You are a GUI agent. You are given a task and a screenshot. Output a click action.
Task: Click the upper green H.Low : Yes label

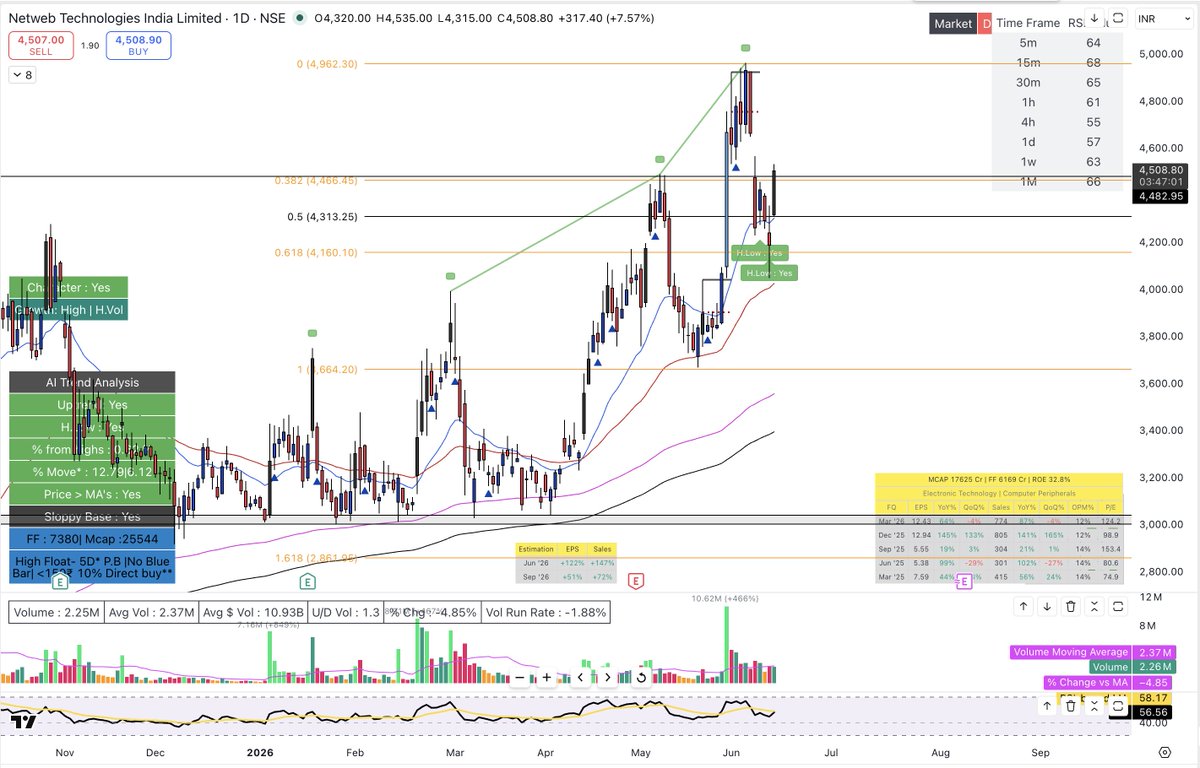(x=760, y=253)
